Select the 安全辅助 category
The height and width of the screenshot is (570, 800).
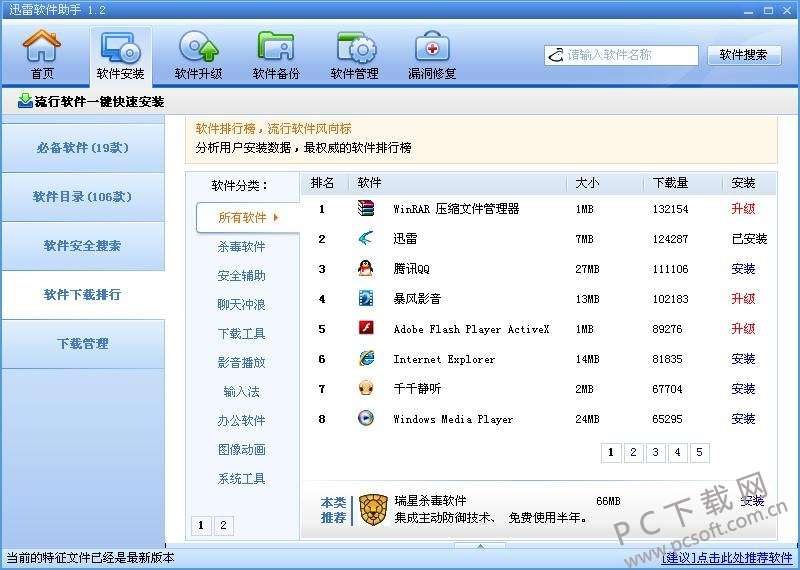click(x=241, y=276)
